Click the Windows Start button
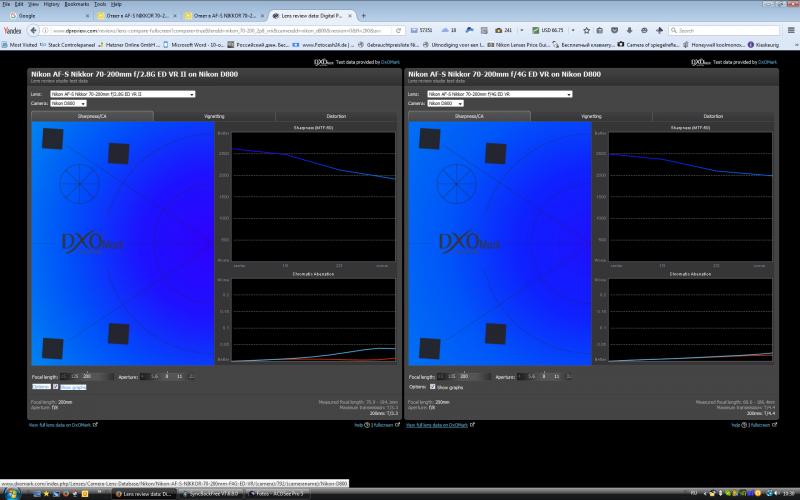Viewport: 800px width, 500px height. pyautogui.click(x=11, y=493)
